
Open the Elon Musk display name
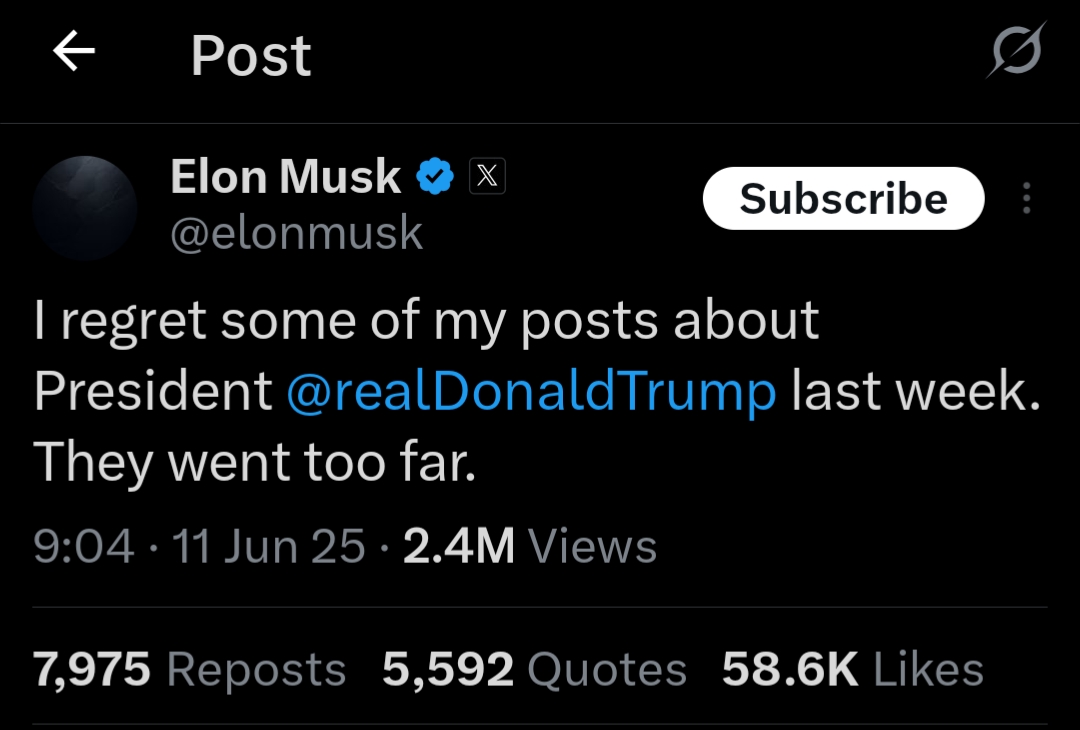(285, 178)
